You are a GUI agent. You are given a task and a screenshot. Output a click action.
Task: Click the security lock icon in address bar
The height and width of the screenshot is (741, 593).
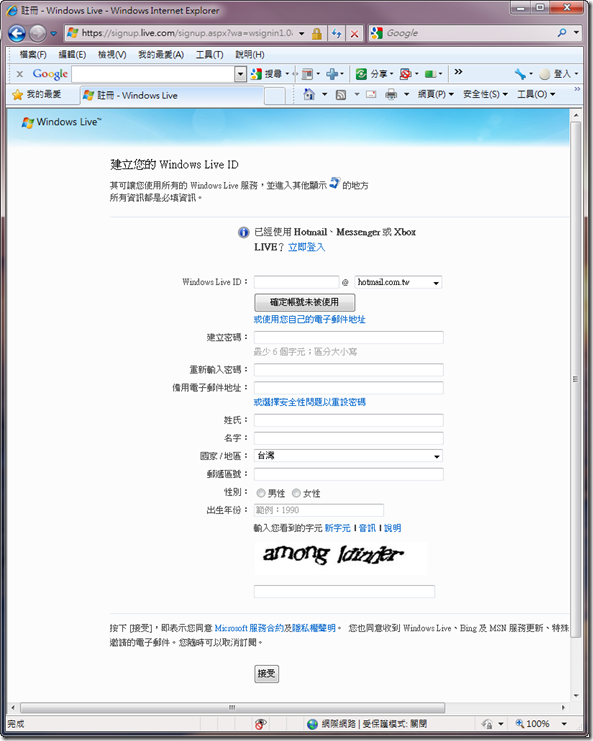tap(317, 34)
